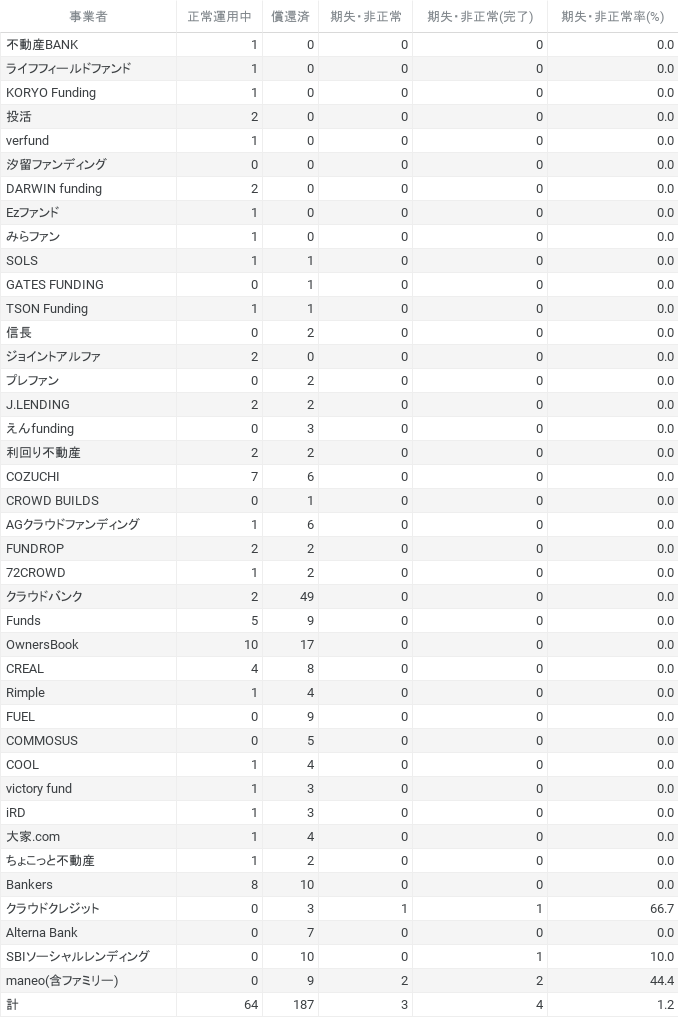Select the KORYO Funding cell
This screenshot has height=1021, width=678.
(88, 92)
